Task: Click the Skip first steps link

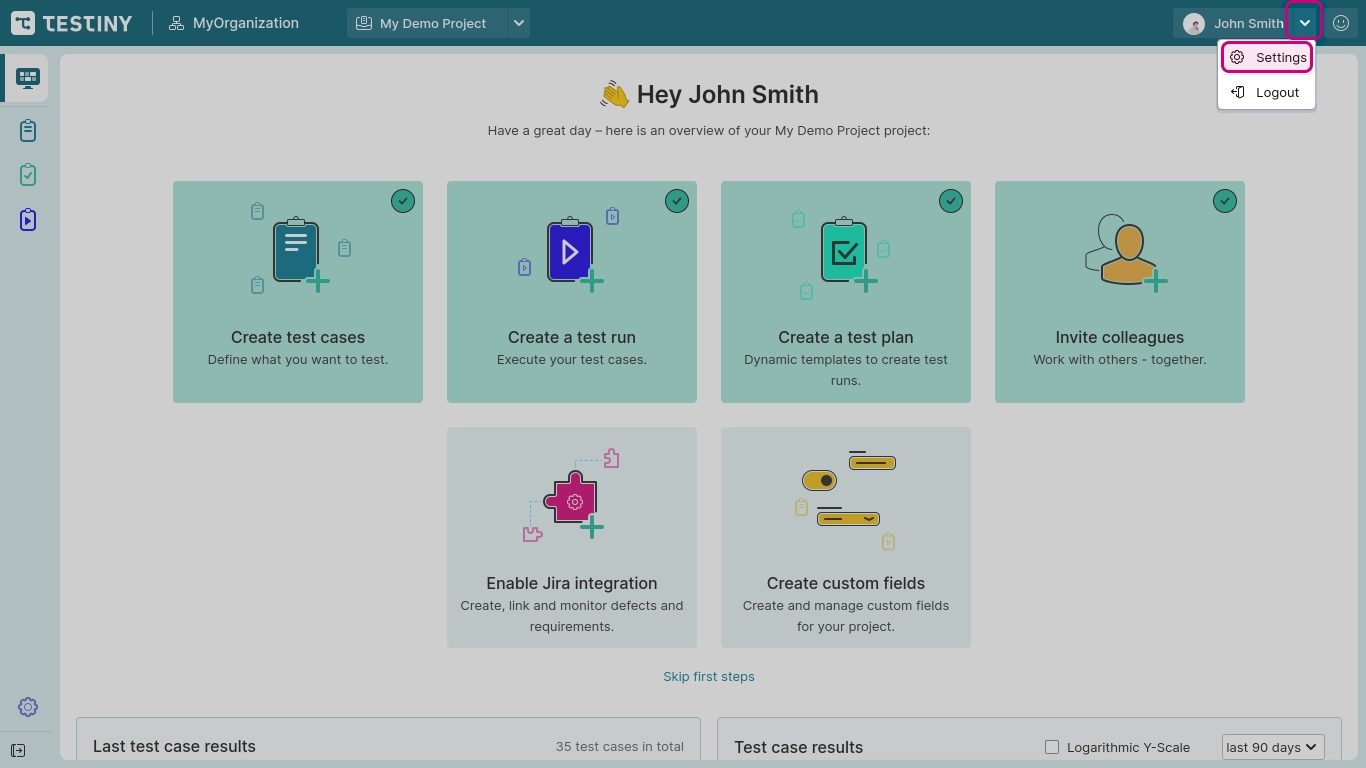Action: [708, 677]
